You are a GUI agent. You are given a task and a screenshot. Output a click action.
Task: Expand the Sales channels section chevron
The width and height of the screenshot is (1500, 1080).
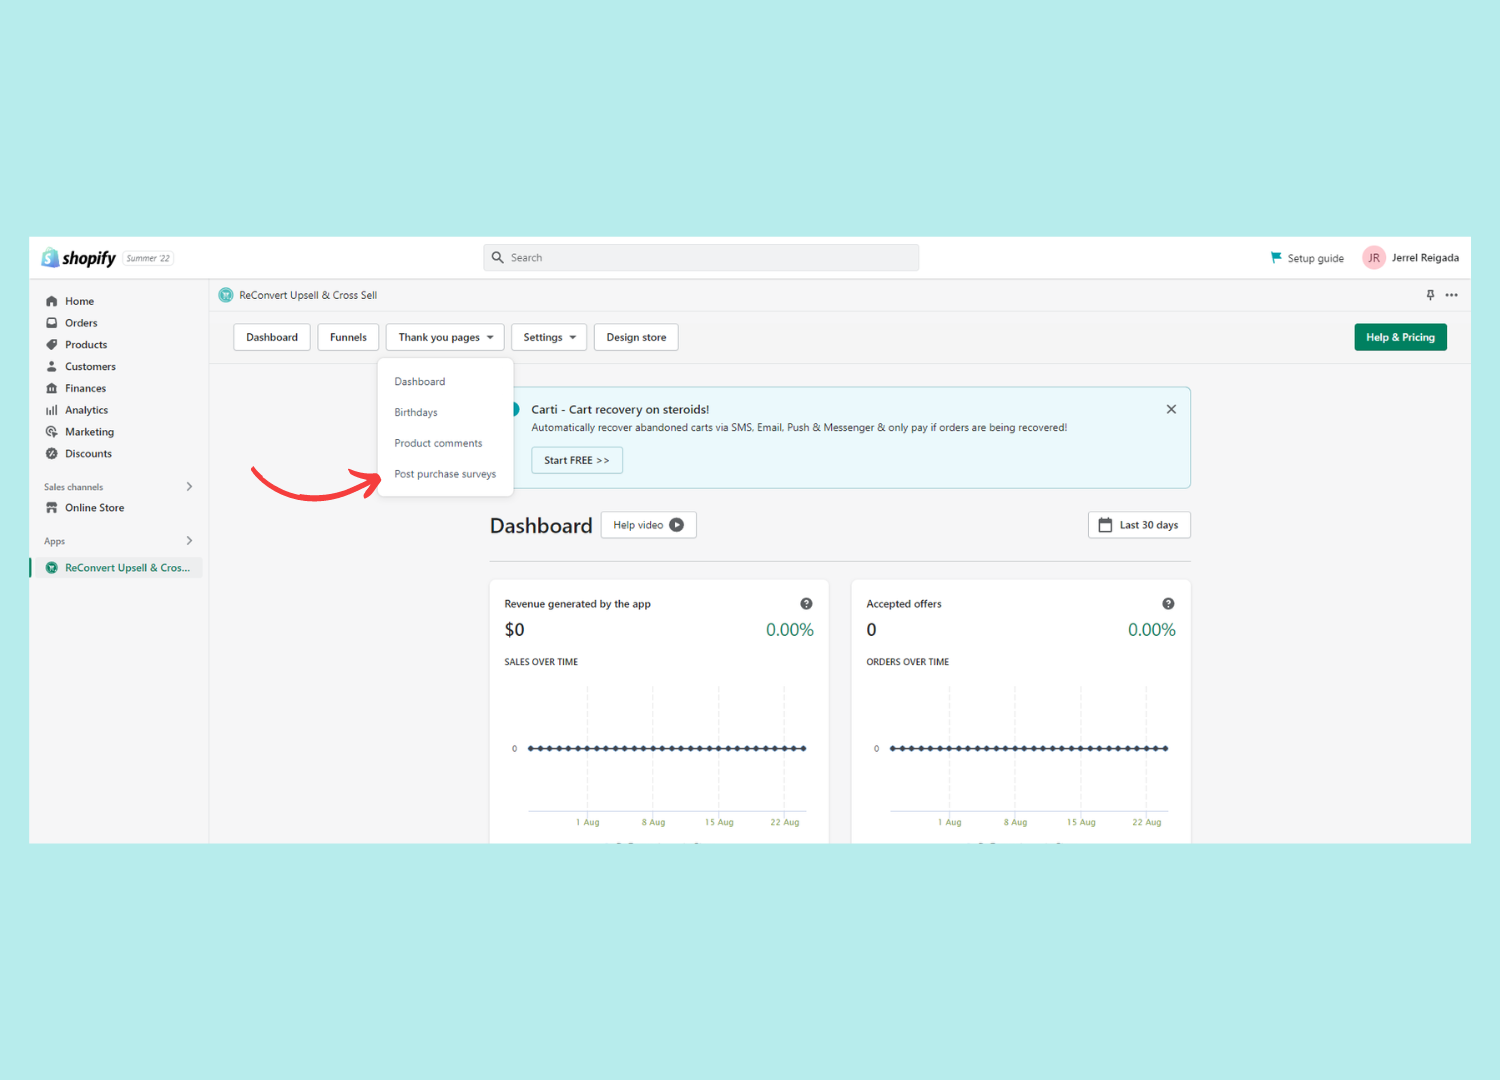click(x=189, y=487)
